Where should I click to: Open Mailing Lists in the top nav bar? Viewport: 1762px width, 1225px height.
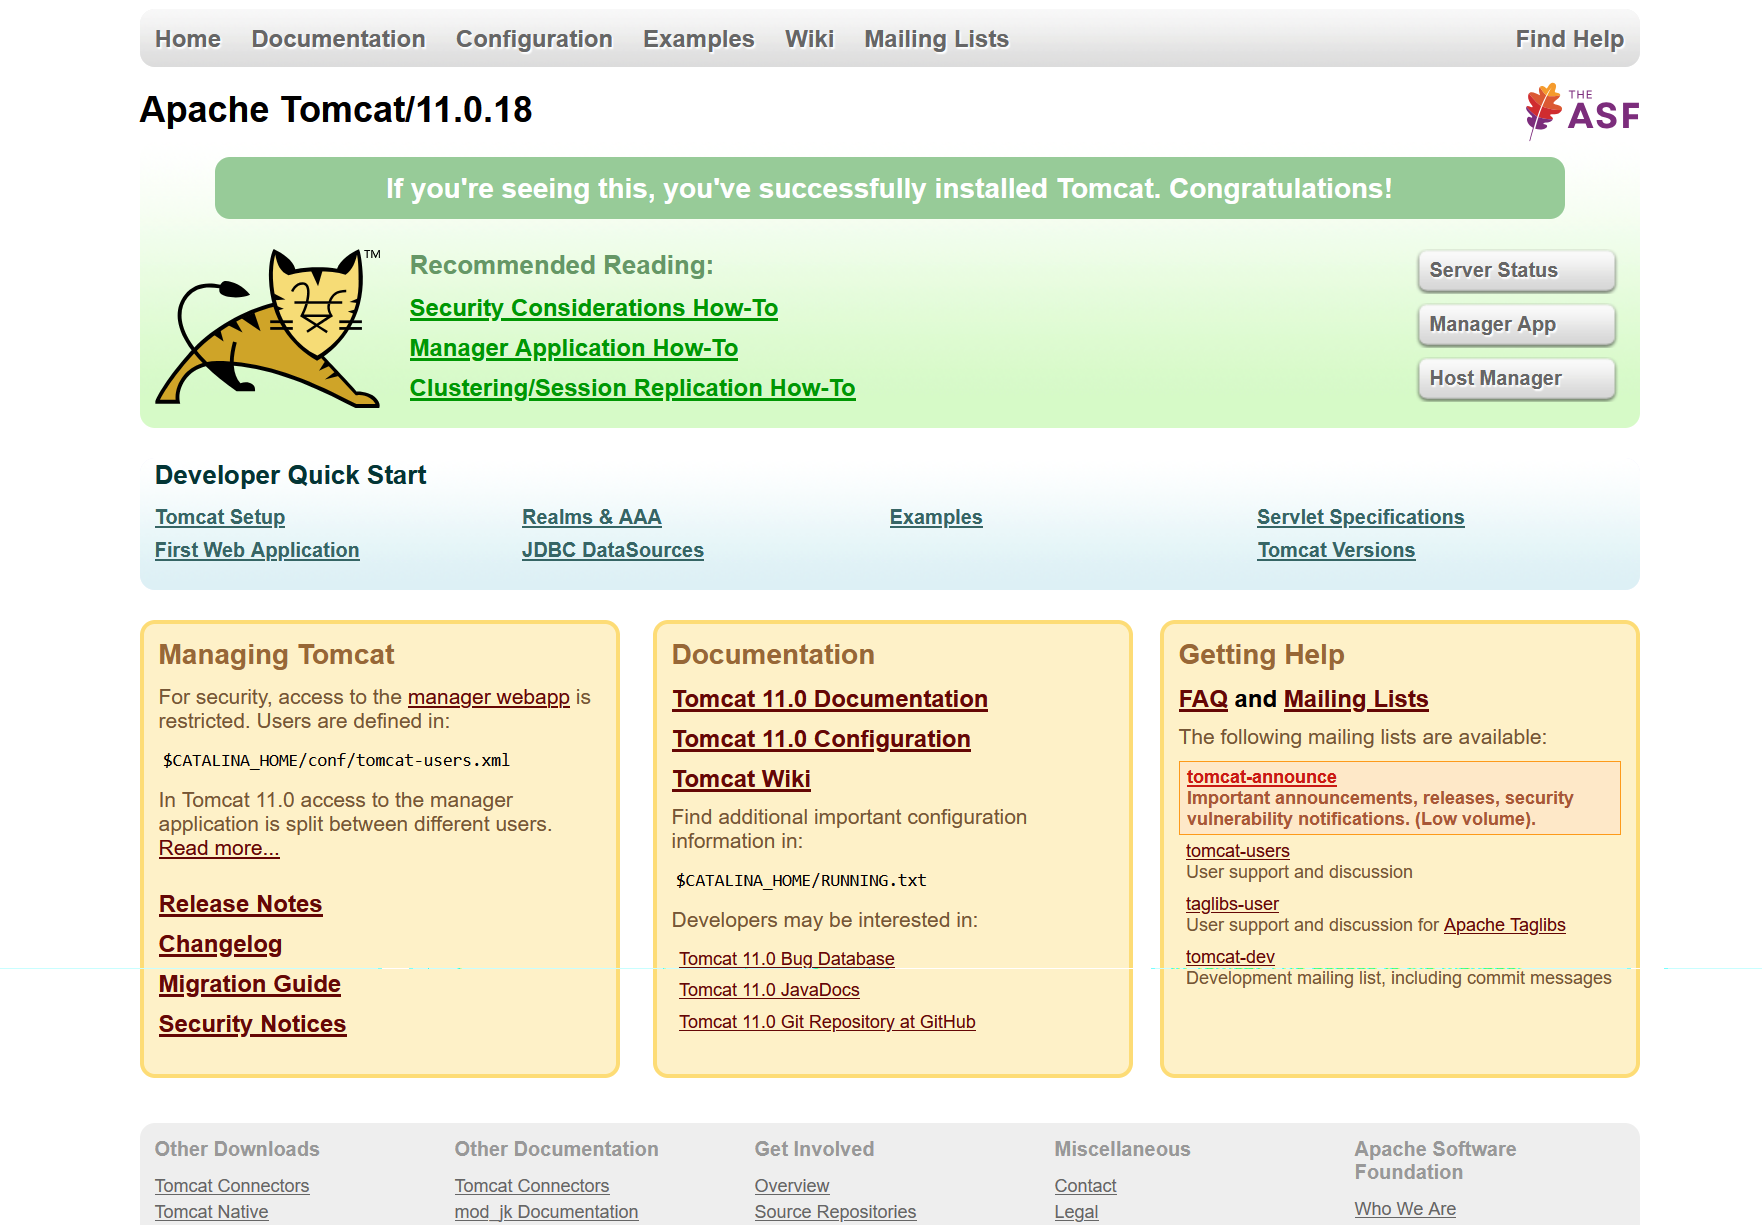[x=936, y=39]
